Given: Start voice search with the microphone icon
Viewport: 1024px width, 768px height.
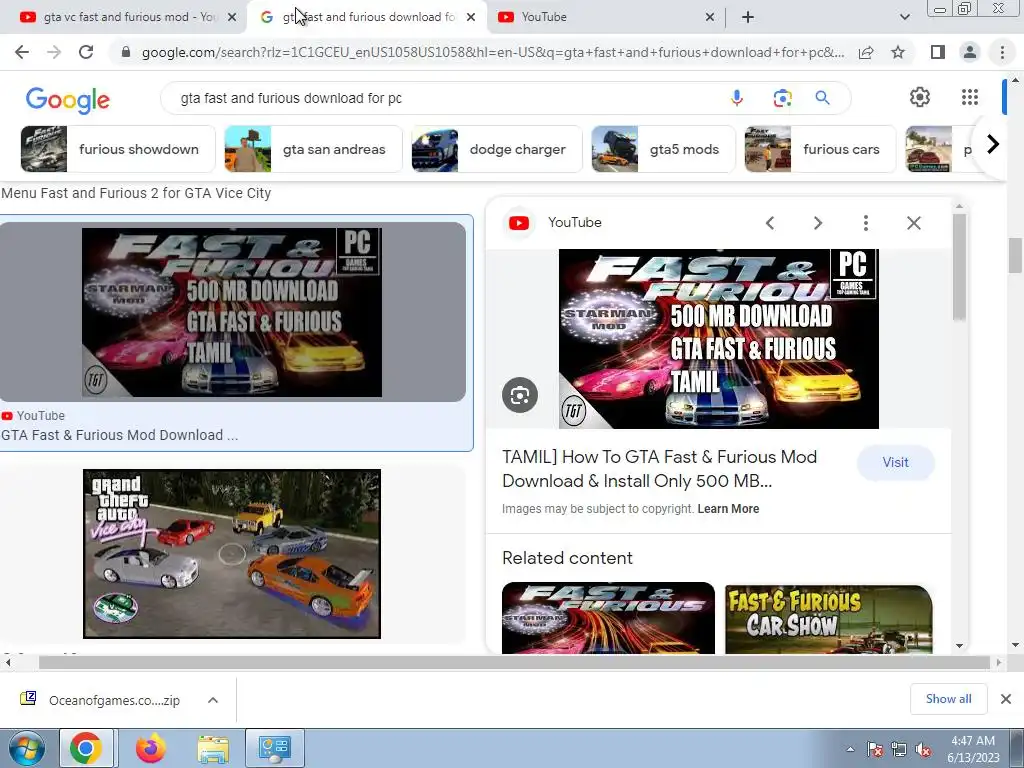Looking at the screenshot, I should [737, 98].
